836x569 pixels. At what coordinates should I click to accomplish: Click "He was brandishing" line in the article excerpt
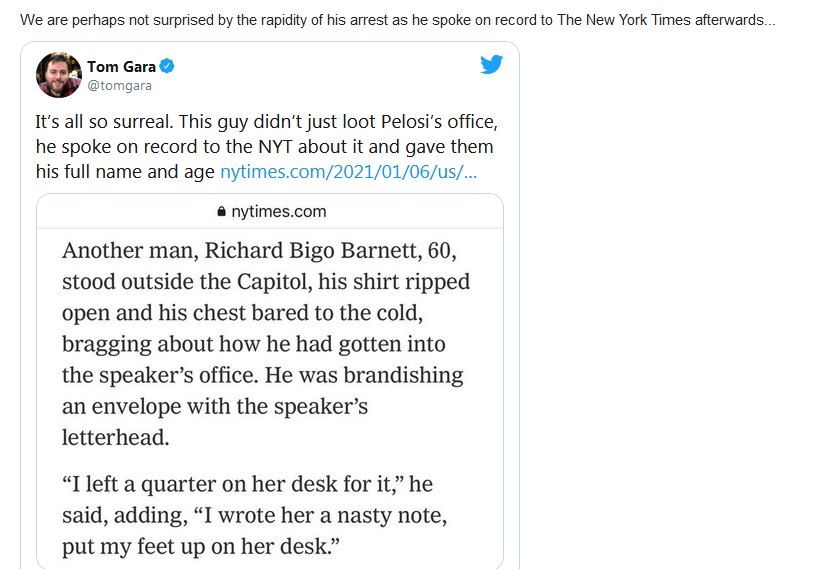(262, 375)
